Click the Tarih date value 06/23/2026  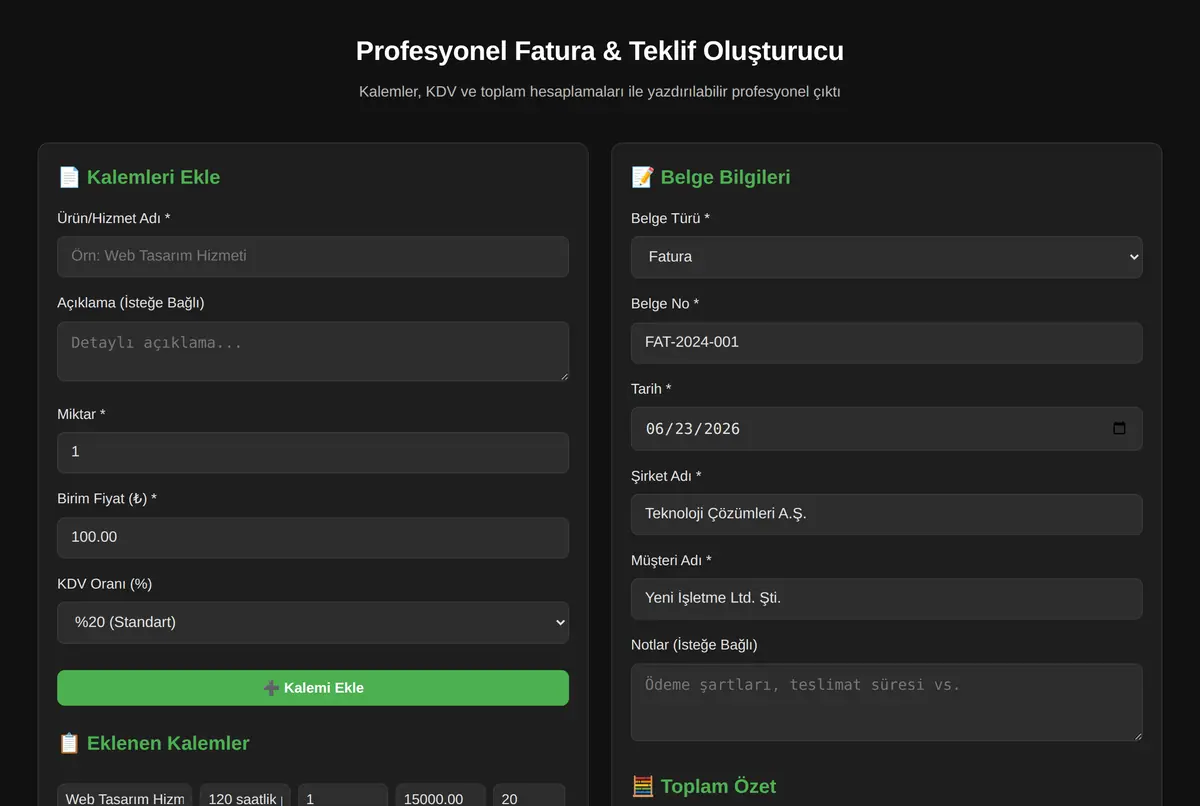[693, 428]
